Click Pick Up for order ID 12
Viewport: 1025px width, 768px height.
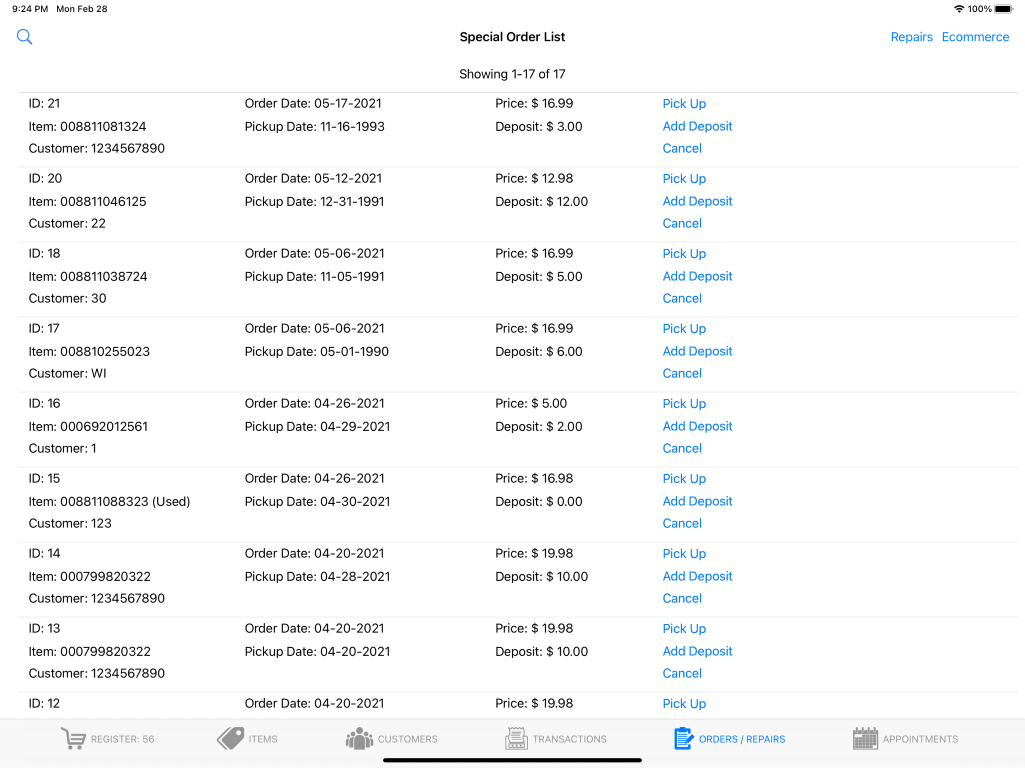(x=684, y=704)
